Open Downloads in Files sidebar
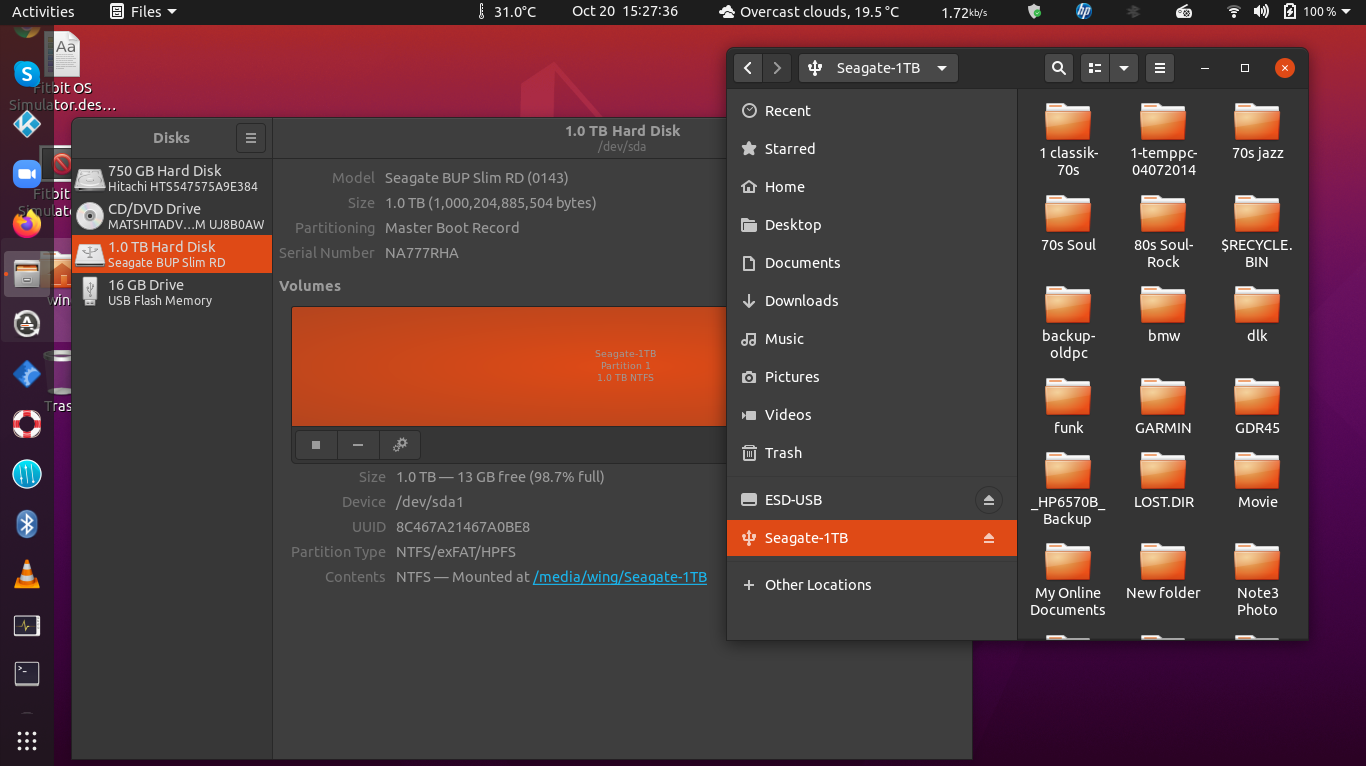 (x=872, y=301)
